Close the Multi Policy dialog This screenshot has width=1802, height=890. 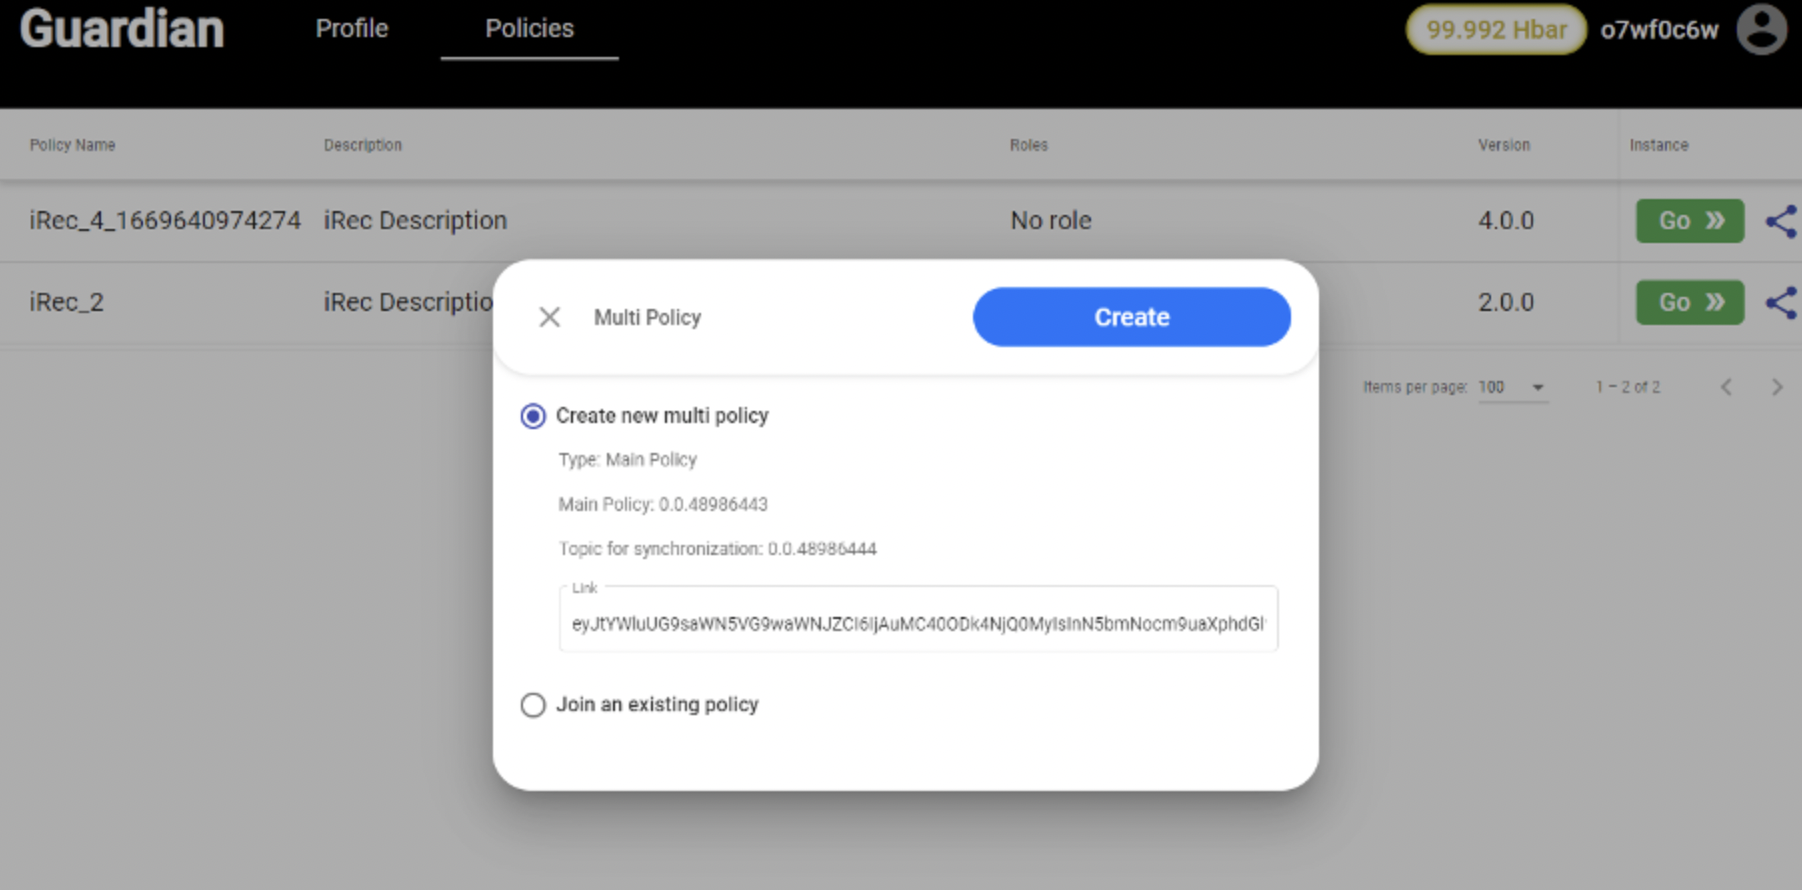tap(549, 317)
